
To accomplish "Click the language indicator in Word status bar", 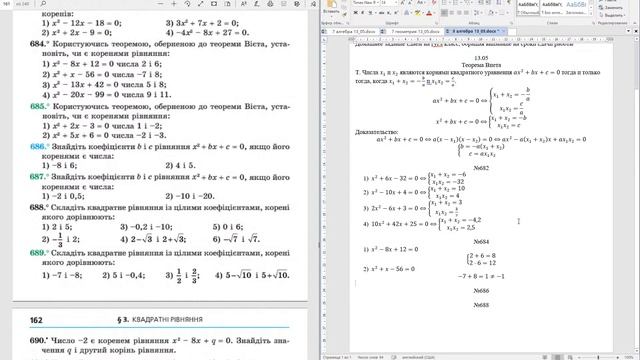I will point(418,357).
